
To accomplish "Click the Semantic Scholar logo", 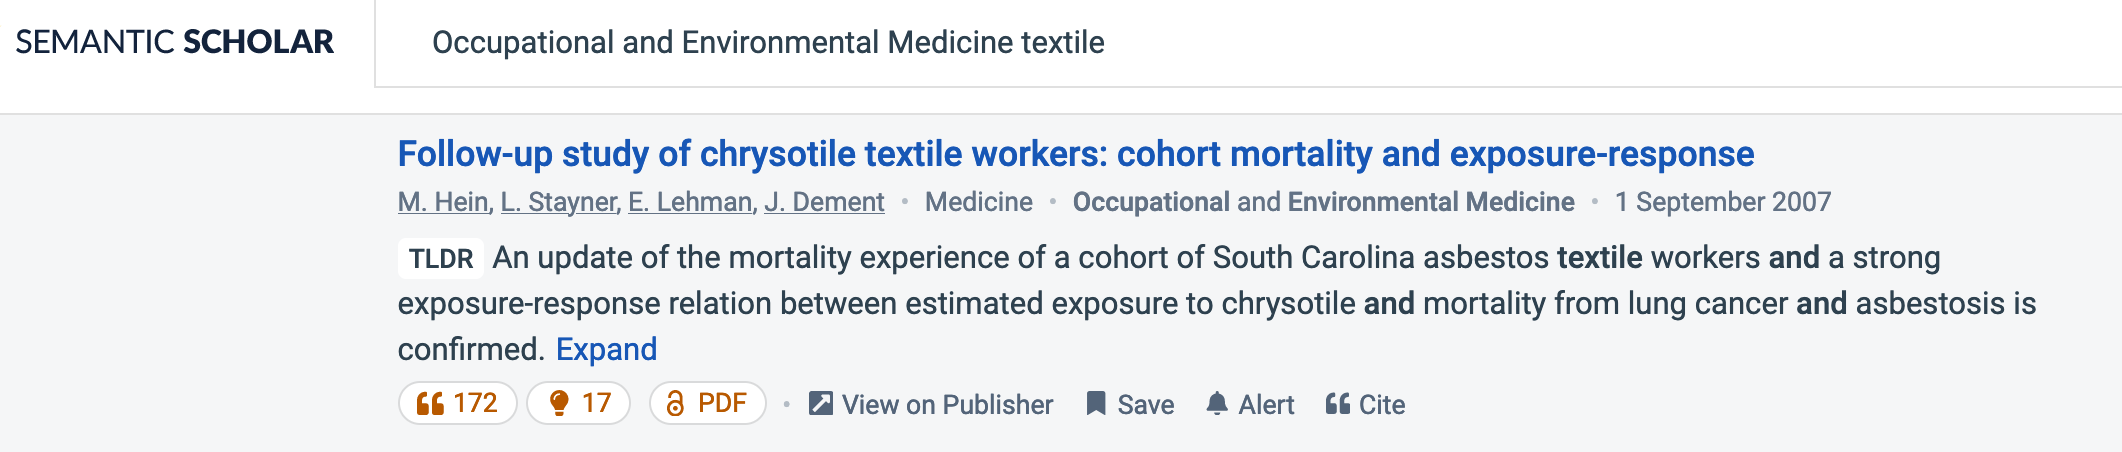I will tap(175, 42).
